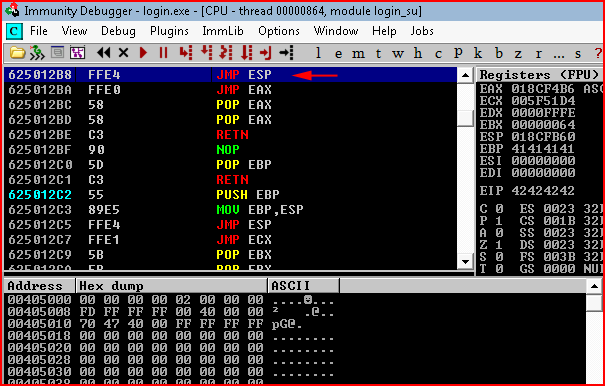Run program with the red play icon
This screenshot has width=605, height=386.
144,52
